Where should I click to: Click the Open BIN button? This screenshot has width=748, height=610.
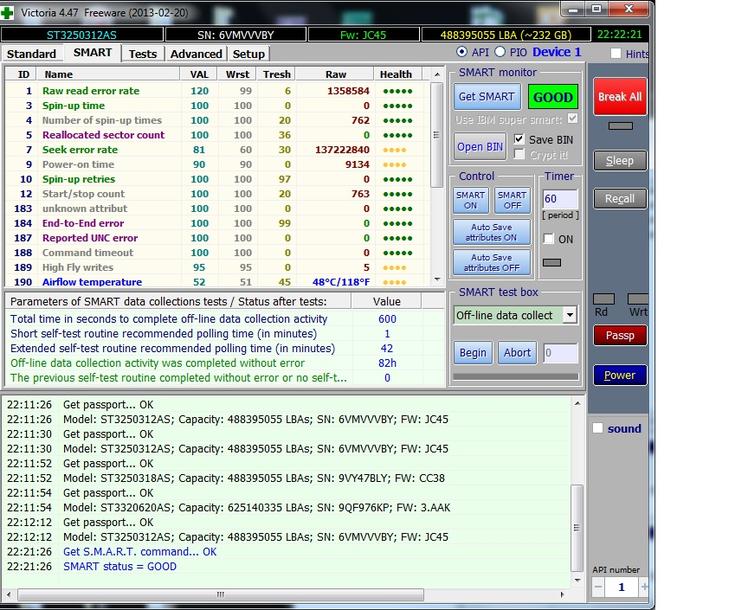pos(479,146)
